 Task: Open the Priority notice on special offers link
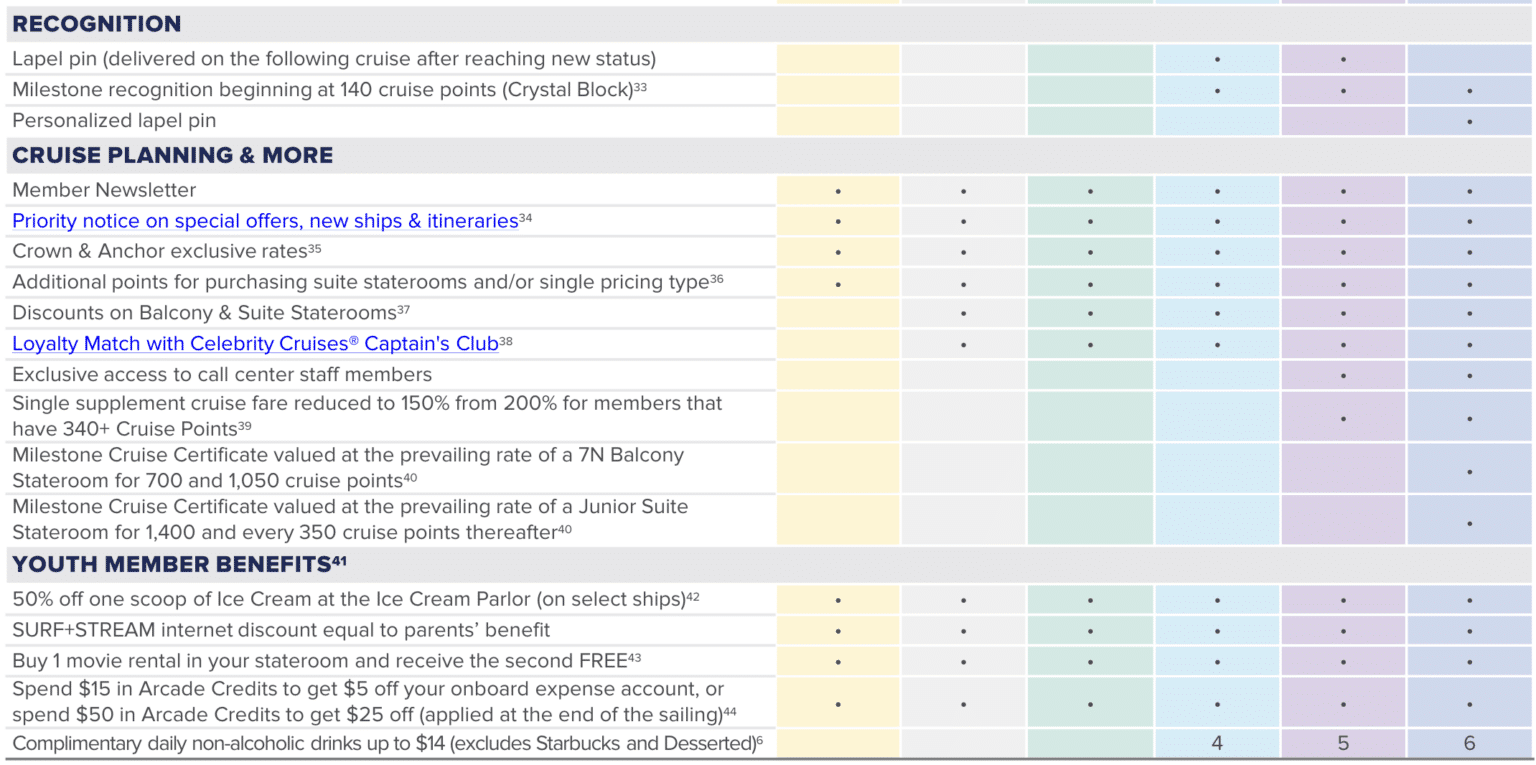(x=265, y=221)
